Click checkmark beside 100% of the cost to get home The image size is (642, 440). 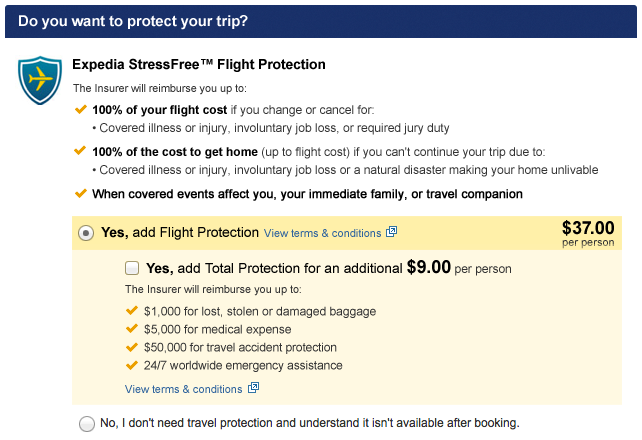[x=81, y=151]
